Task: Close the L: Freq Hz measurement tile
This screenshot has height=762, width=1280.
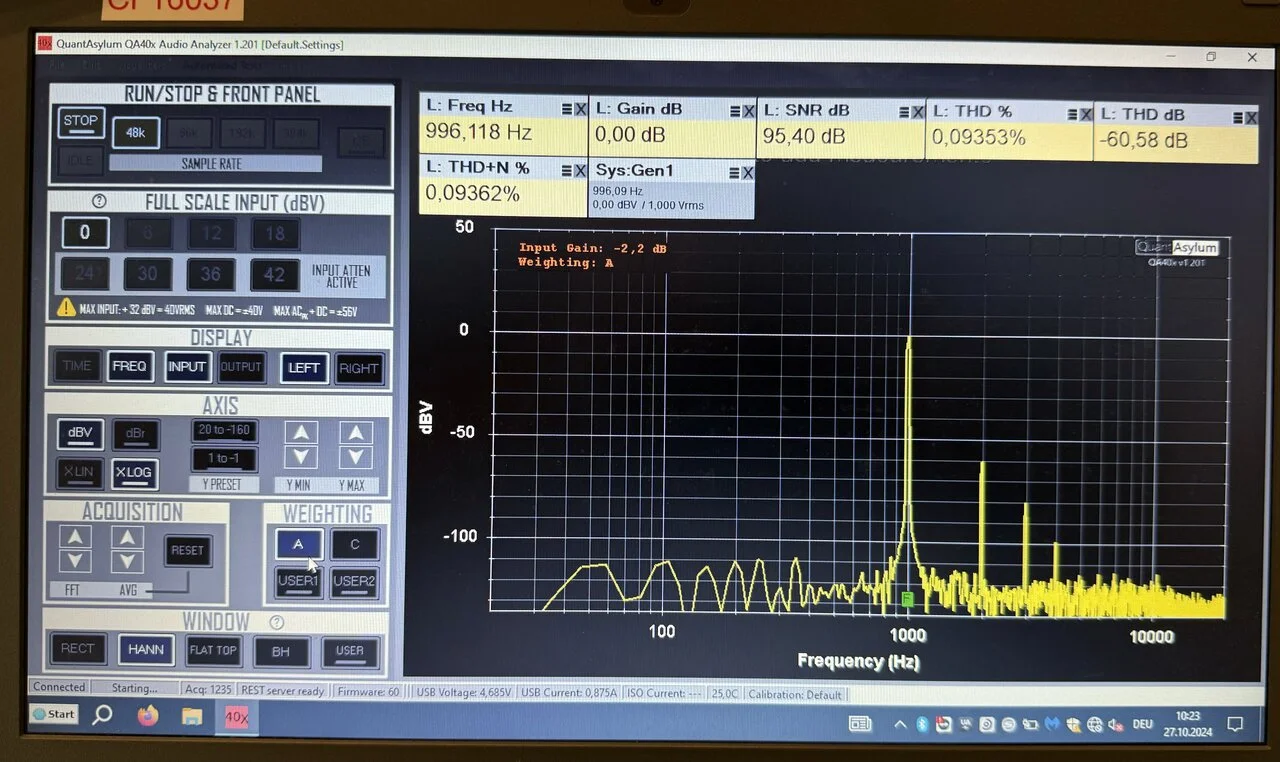Action: click(x=581, y=110)
